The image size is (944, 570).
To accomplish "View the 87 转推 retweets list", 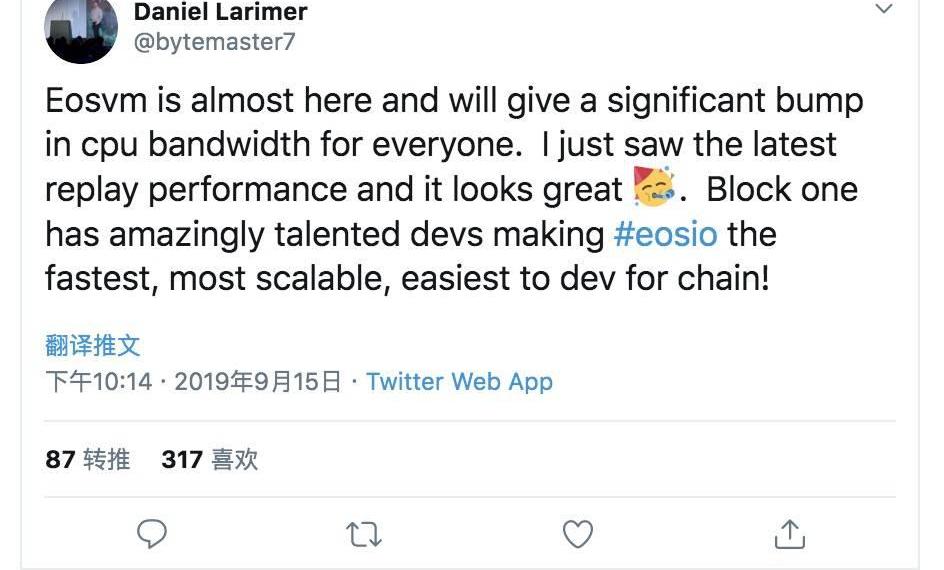I will (88, 459).
